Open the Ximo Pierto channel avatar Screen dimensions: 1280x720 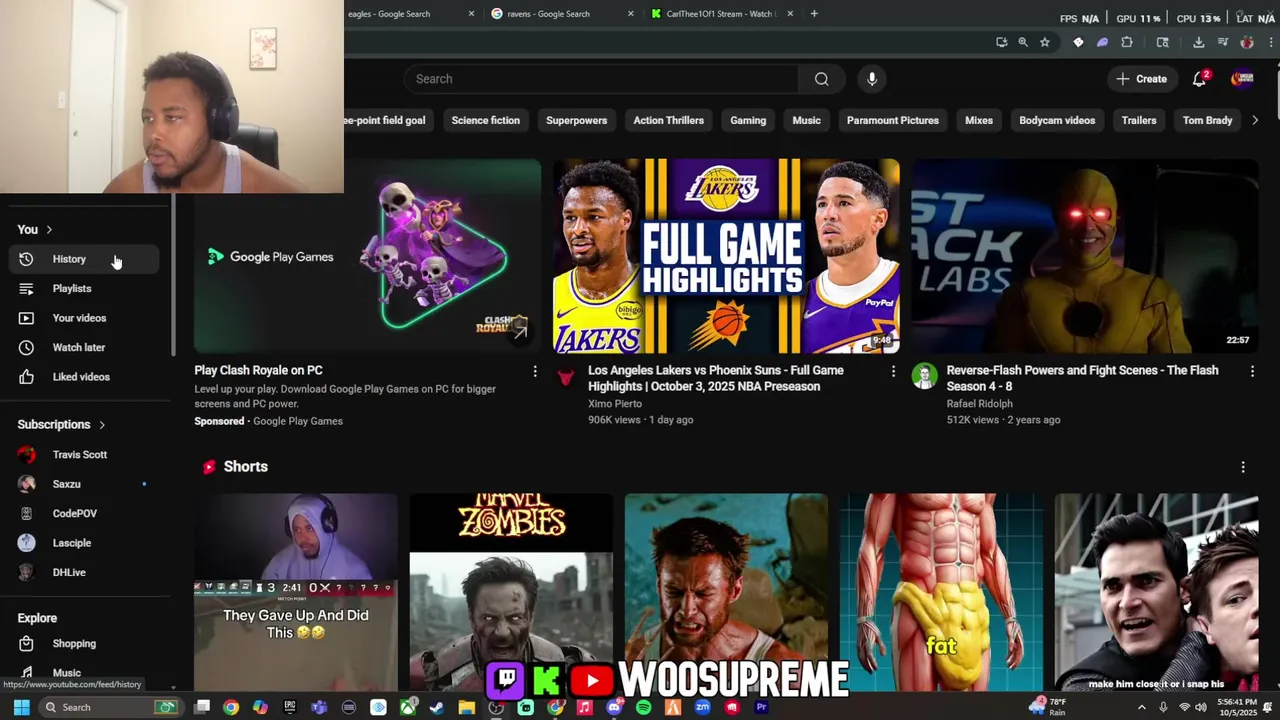[x=566, y=376]
